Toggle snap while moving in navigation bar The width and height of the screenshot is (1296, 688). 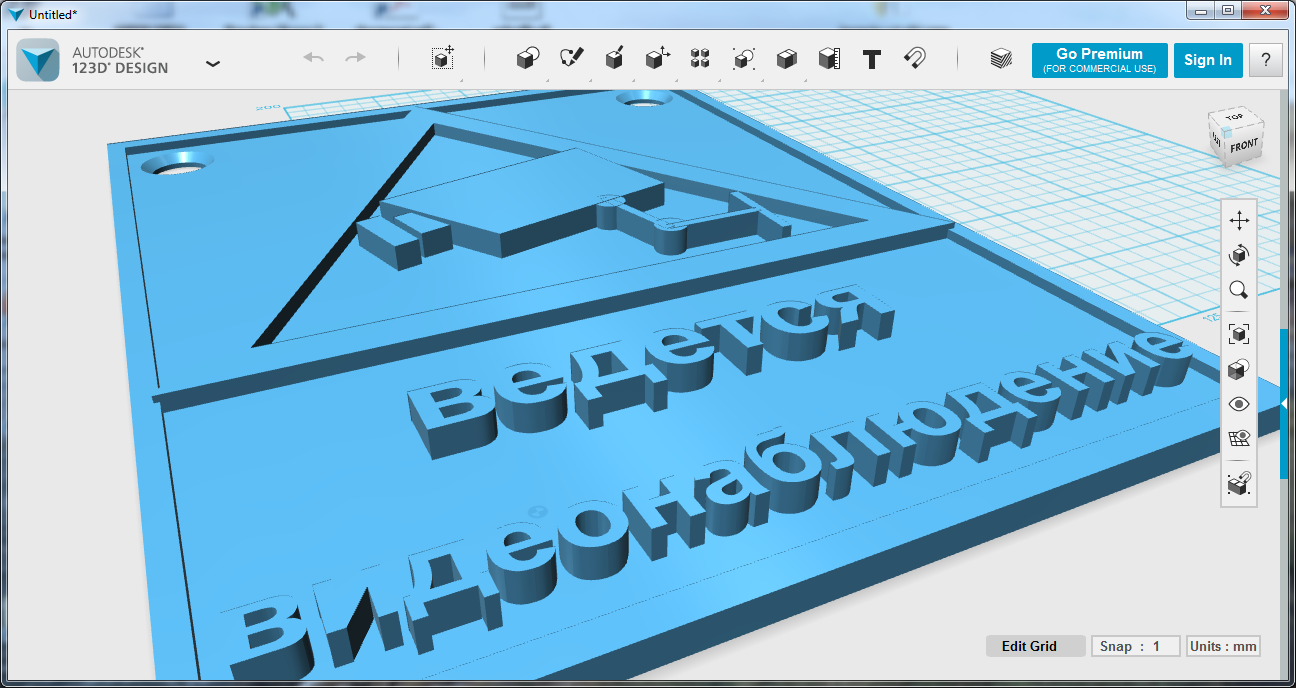click(x=1239, y=484)
